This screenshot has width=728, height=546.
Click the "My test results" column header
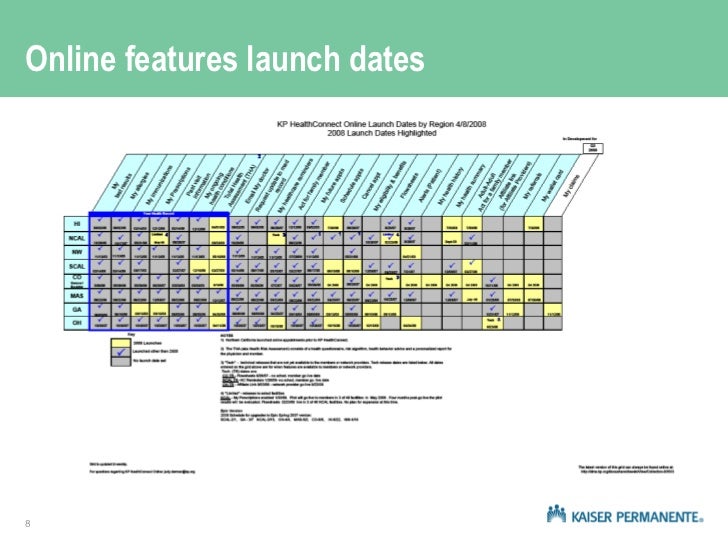click(x=123, y=186)
